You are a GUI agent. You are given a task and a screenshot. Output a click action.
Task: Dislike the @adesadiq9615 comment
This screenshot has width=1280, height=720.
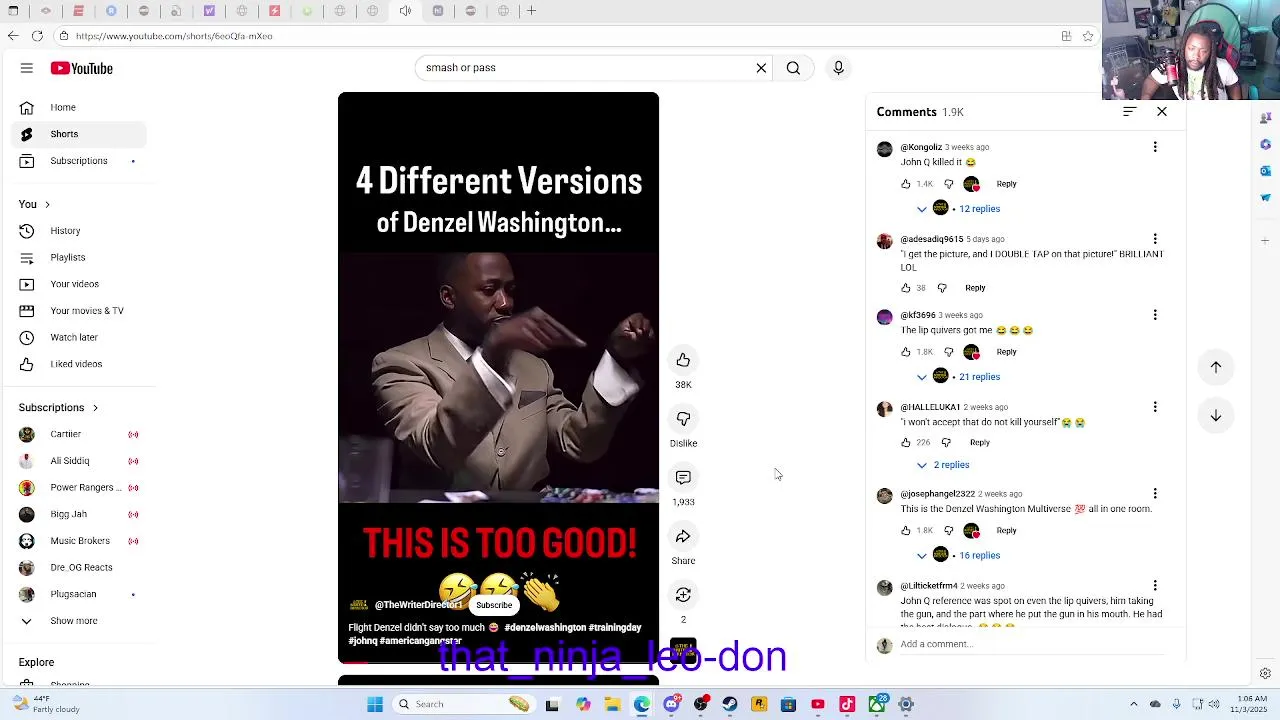942,288
